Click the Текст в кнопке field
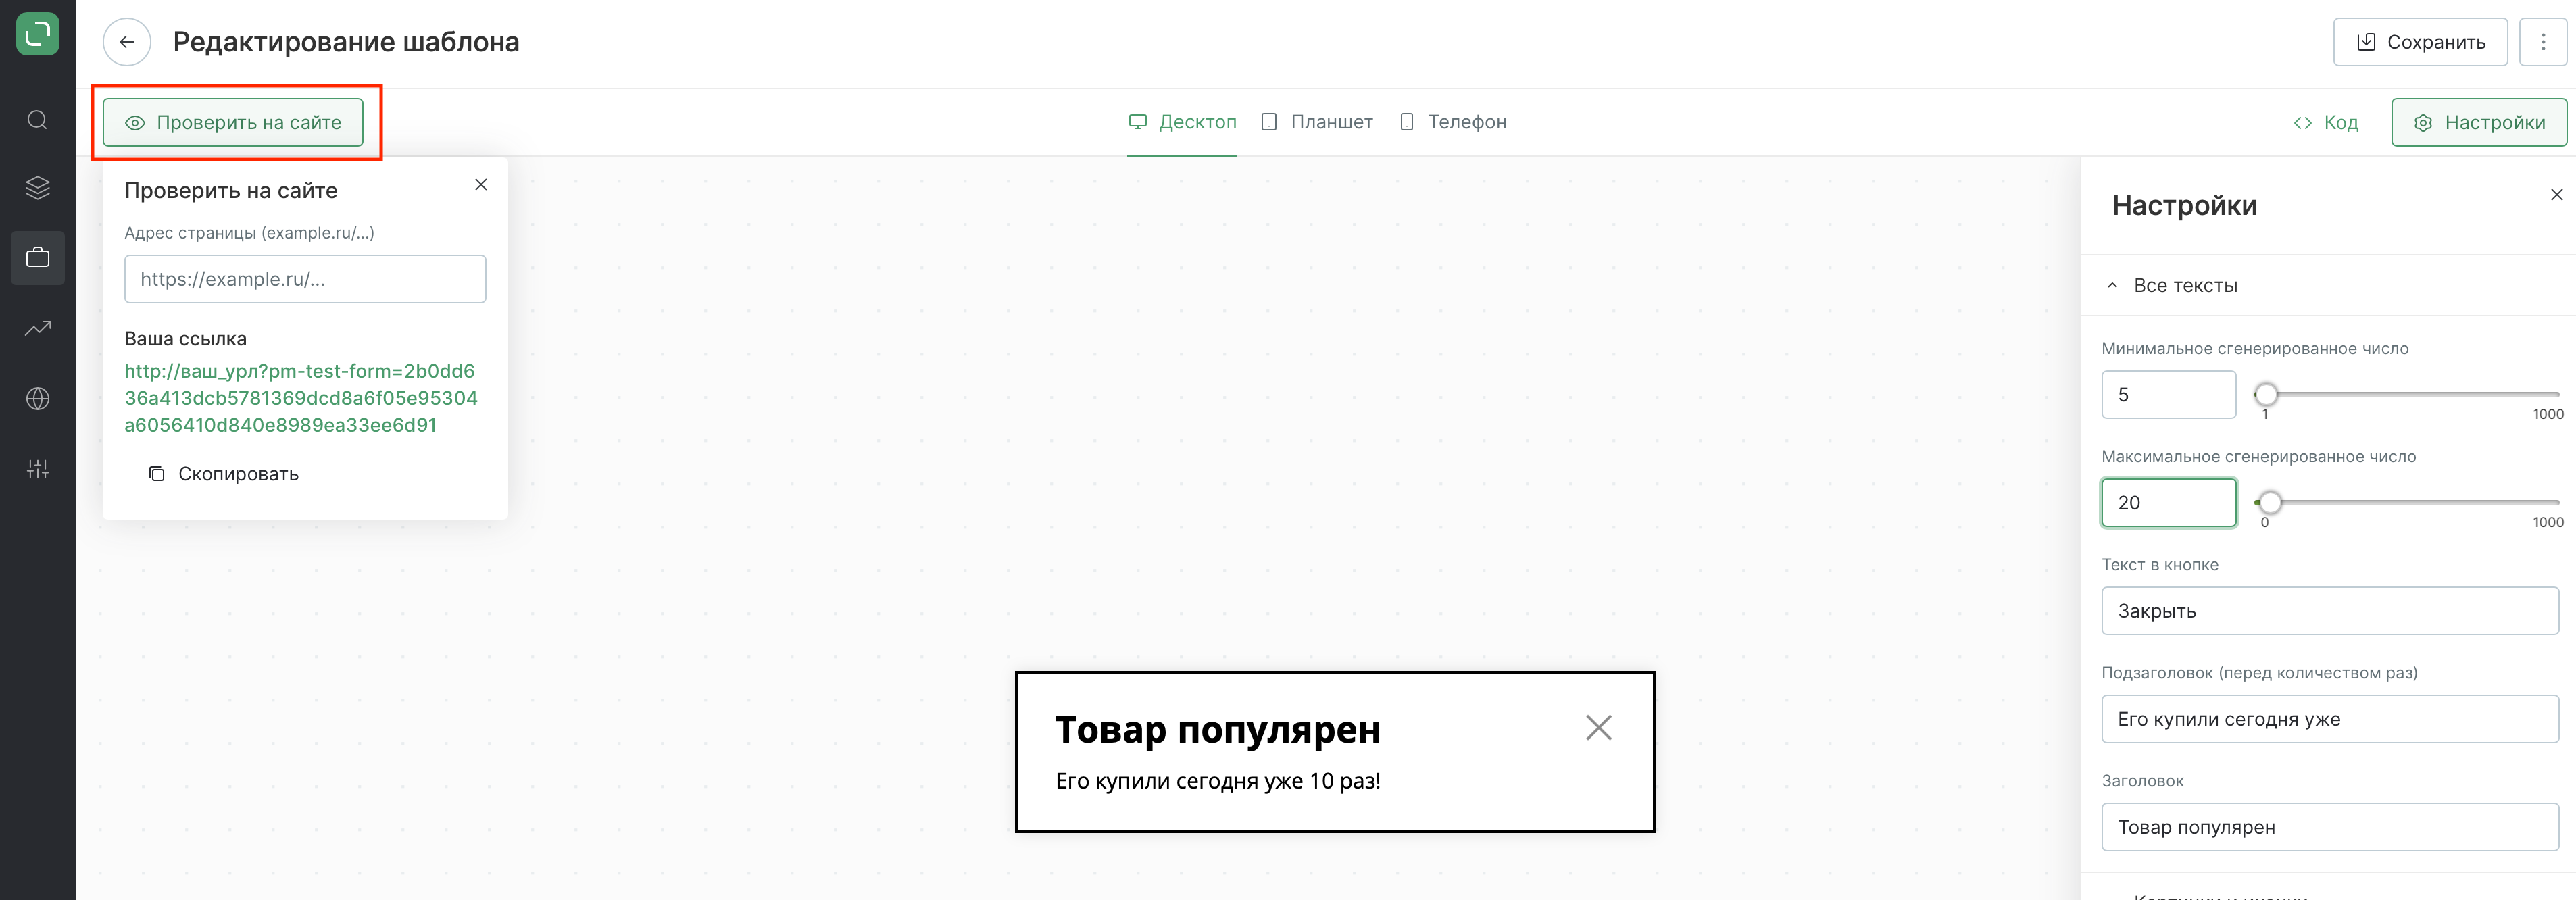This screenshot has height=900, width=2576. (2329, 611)
